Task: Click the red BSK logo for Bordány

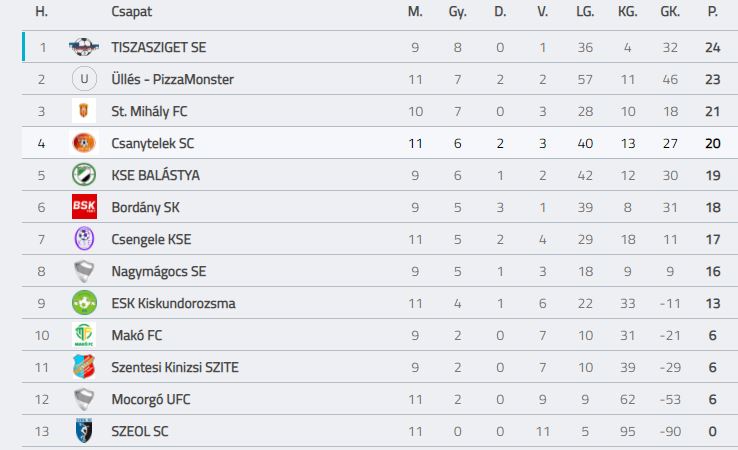Action: click(x=84, y=207)
